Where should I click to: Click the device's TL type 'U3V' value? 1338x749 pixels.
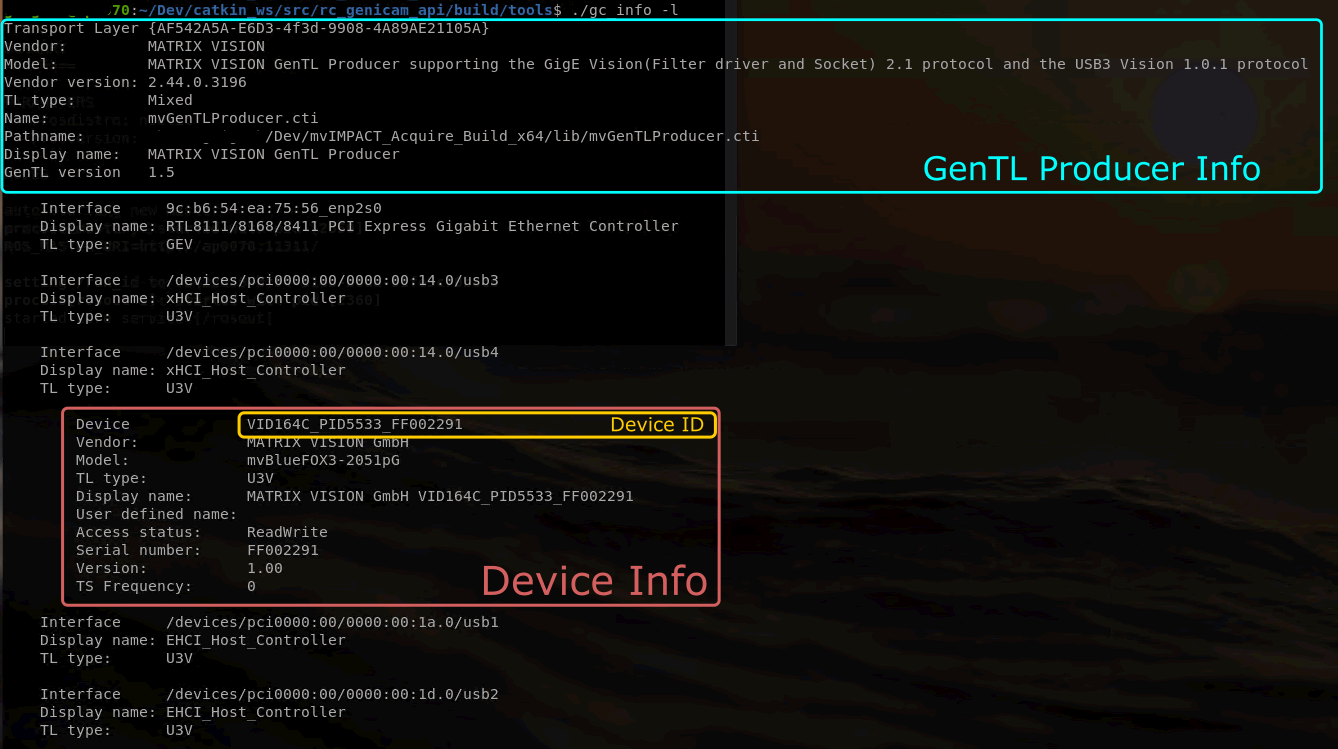260,478
